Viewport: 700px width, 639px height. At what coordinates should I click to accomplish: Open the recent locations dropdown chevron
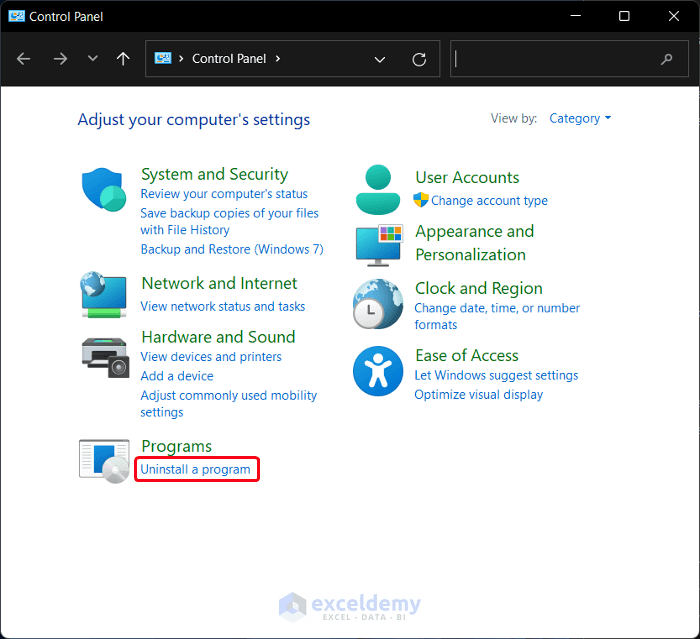[92, 58]
